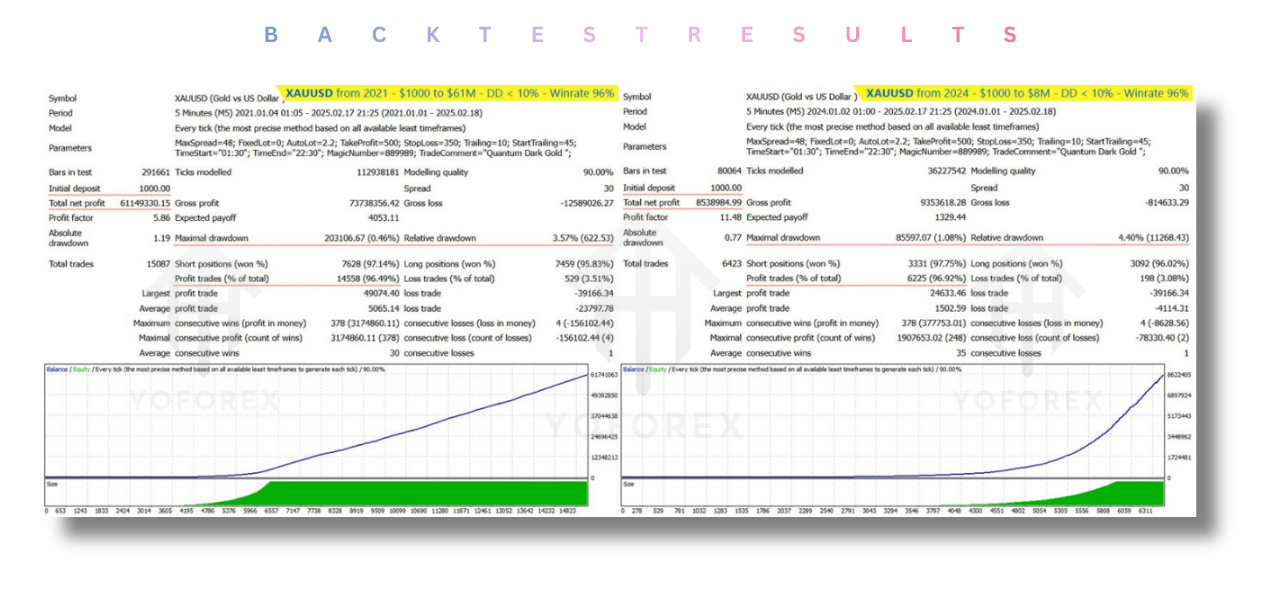Click profit factor value 11.48
Viewport: 1280px width, 596px height.
point(731,218)
